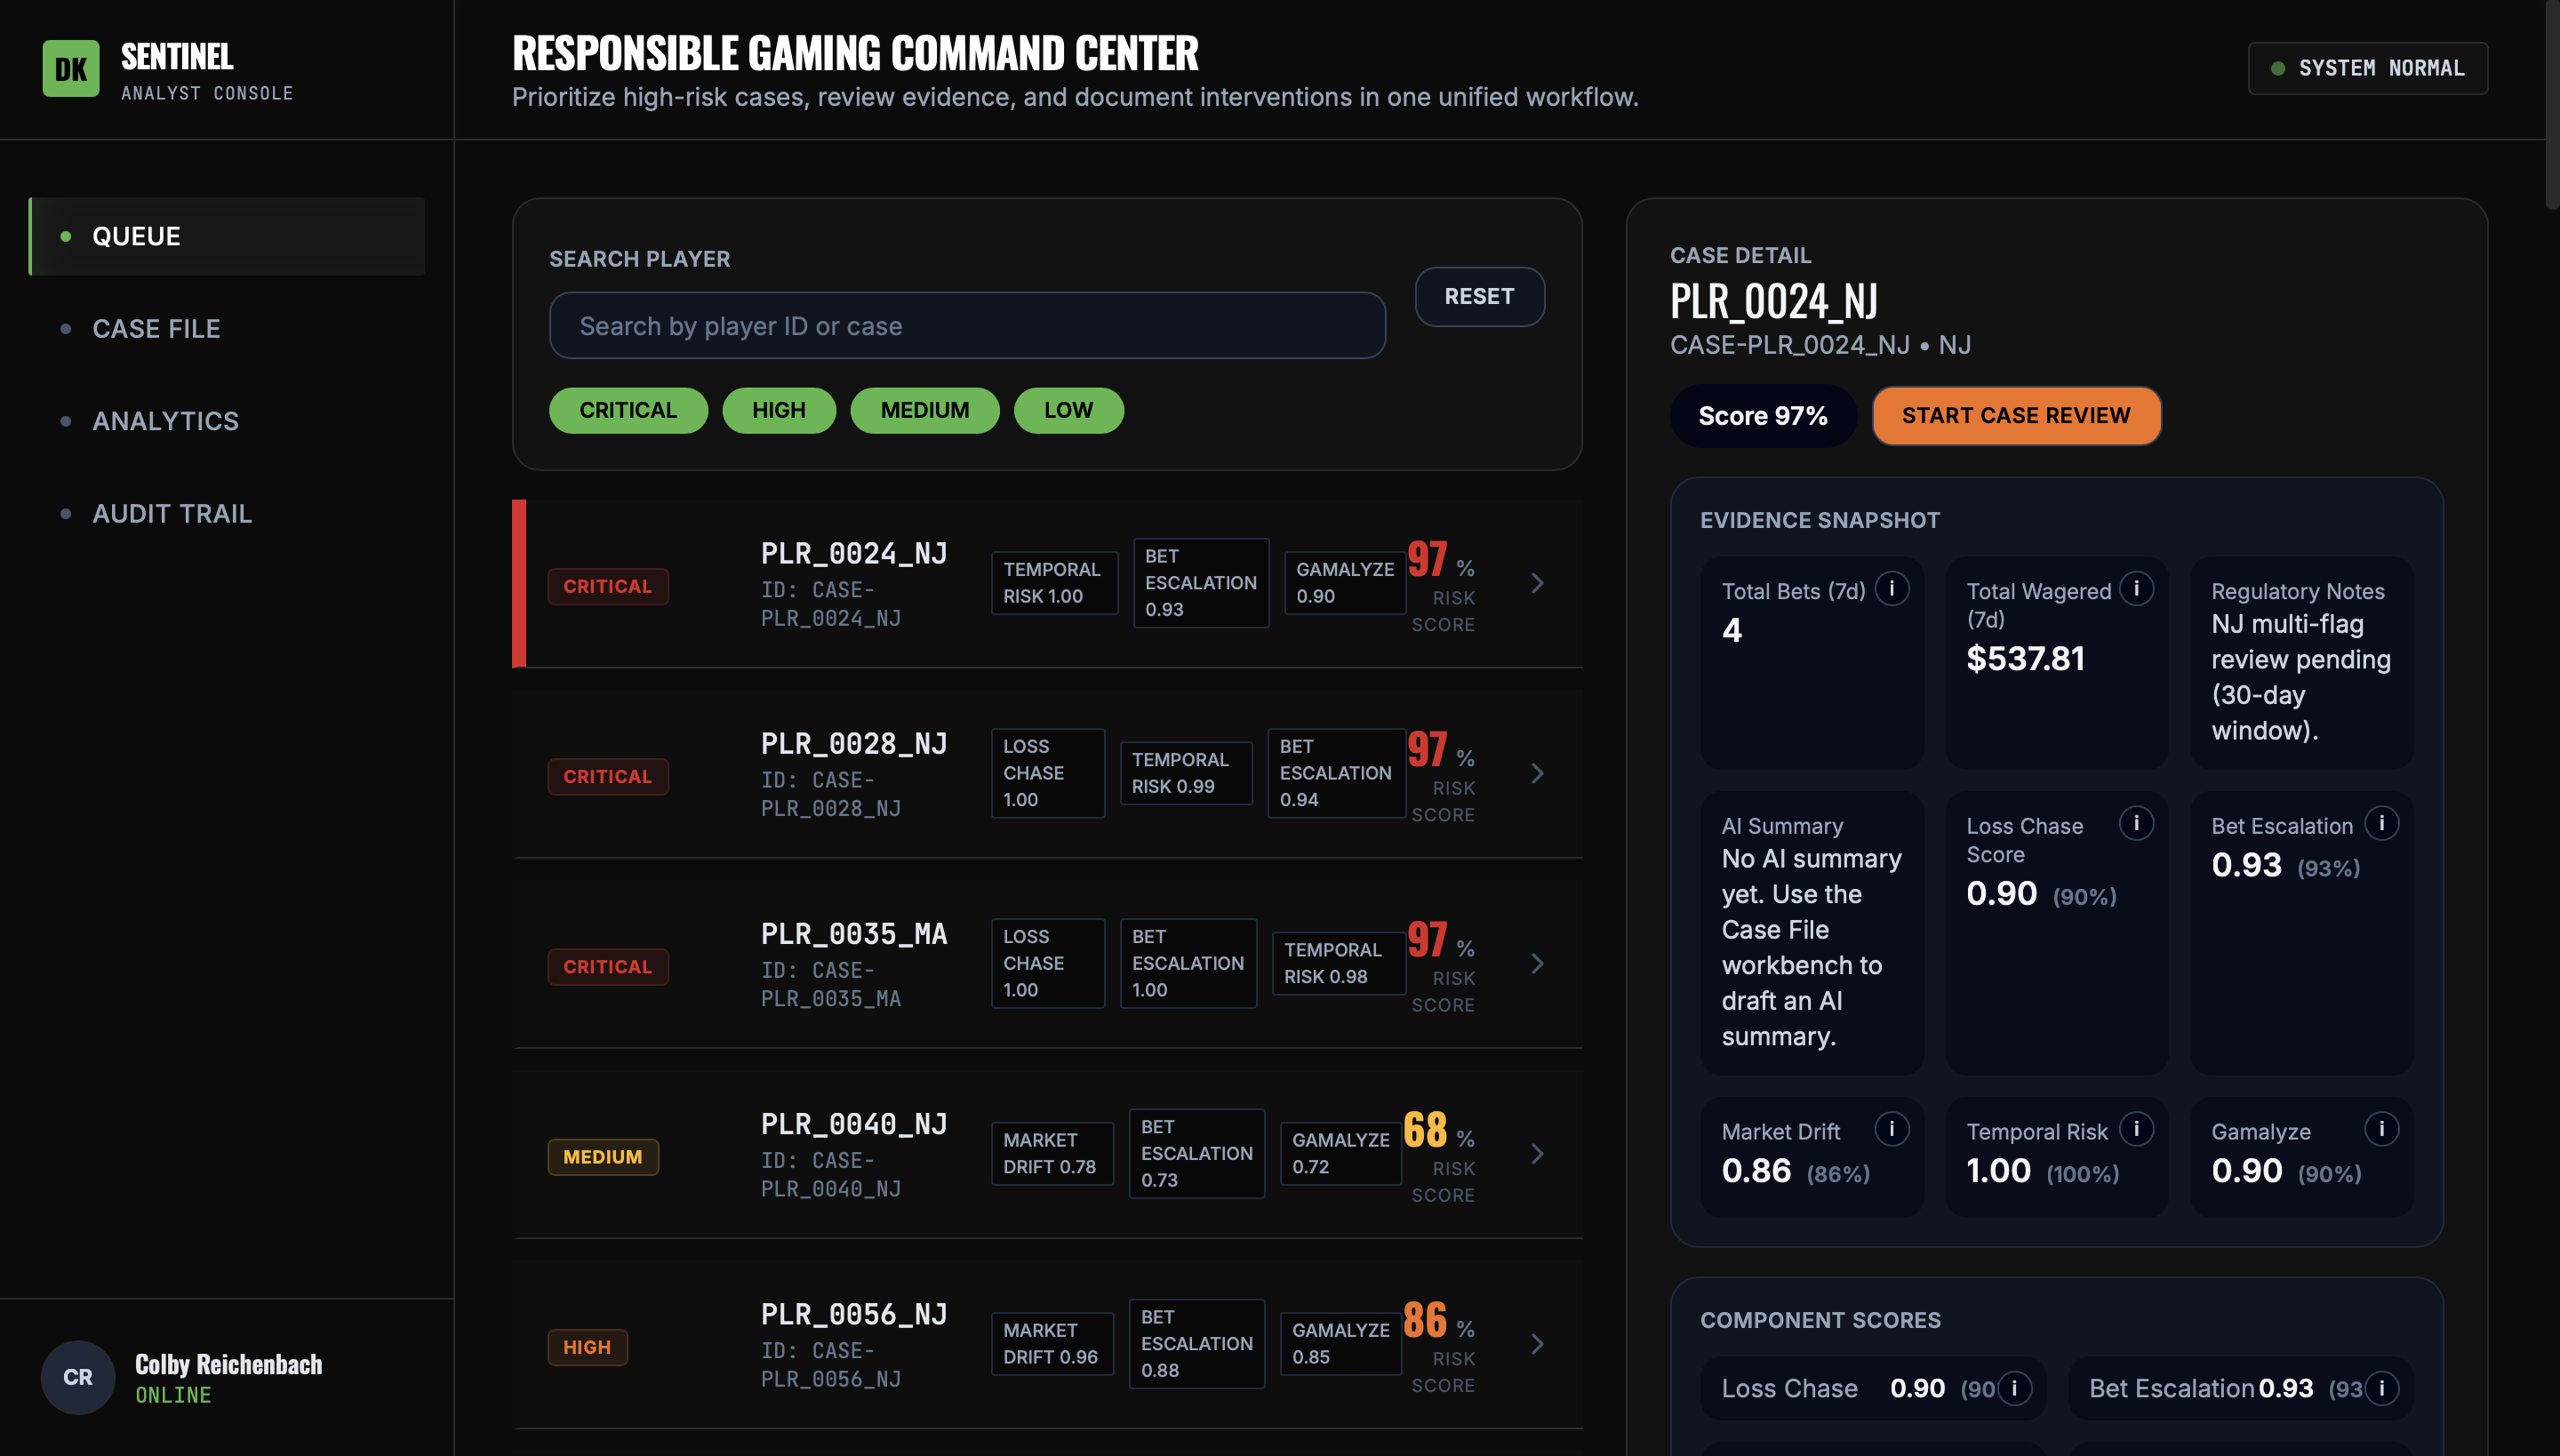Image resolution: width=2560 pixels, height=1456 pixels.
Task: Click the CR user avatar icon
Action: coord(77,1377)
